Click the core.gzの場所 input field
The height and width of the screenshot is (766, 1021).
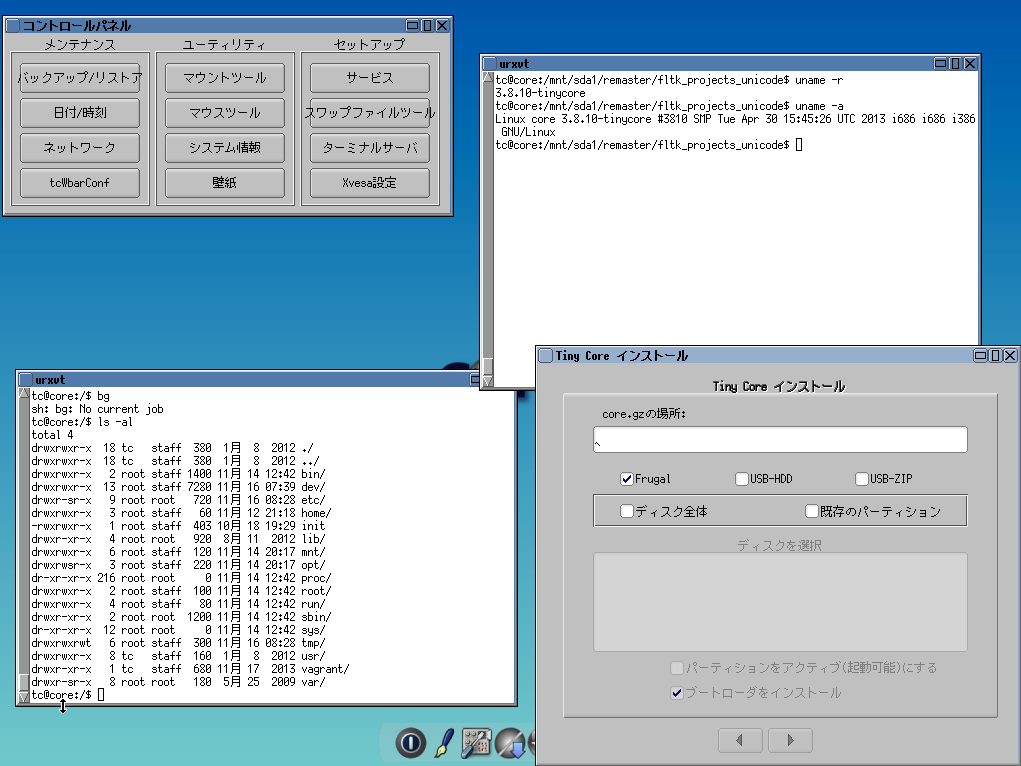tap(780, 440)
